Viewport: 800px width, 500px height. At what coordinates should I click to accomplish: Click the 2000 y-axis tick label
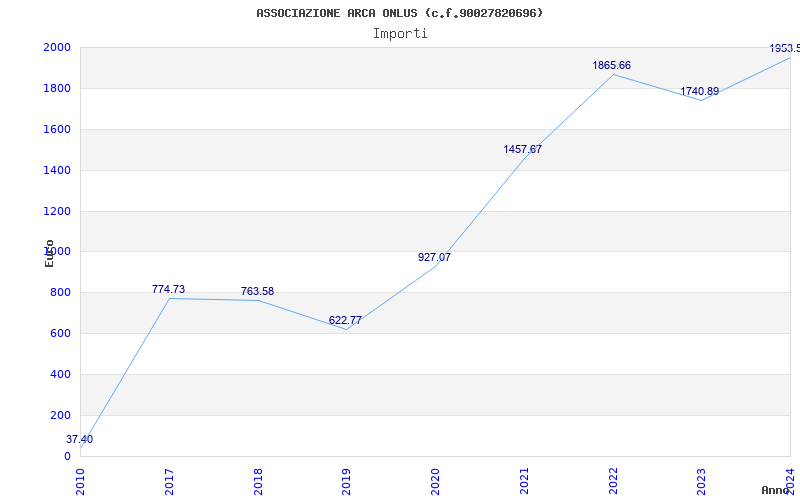(x=57, y=47)
